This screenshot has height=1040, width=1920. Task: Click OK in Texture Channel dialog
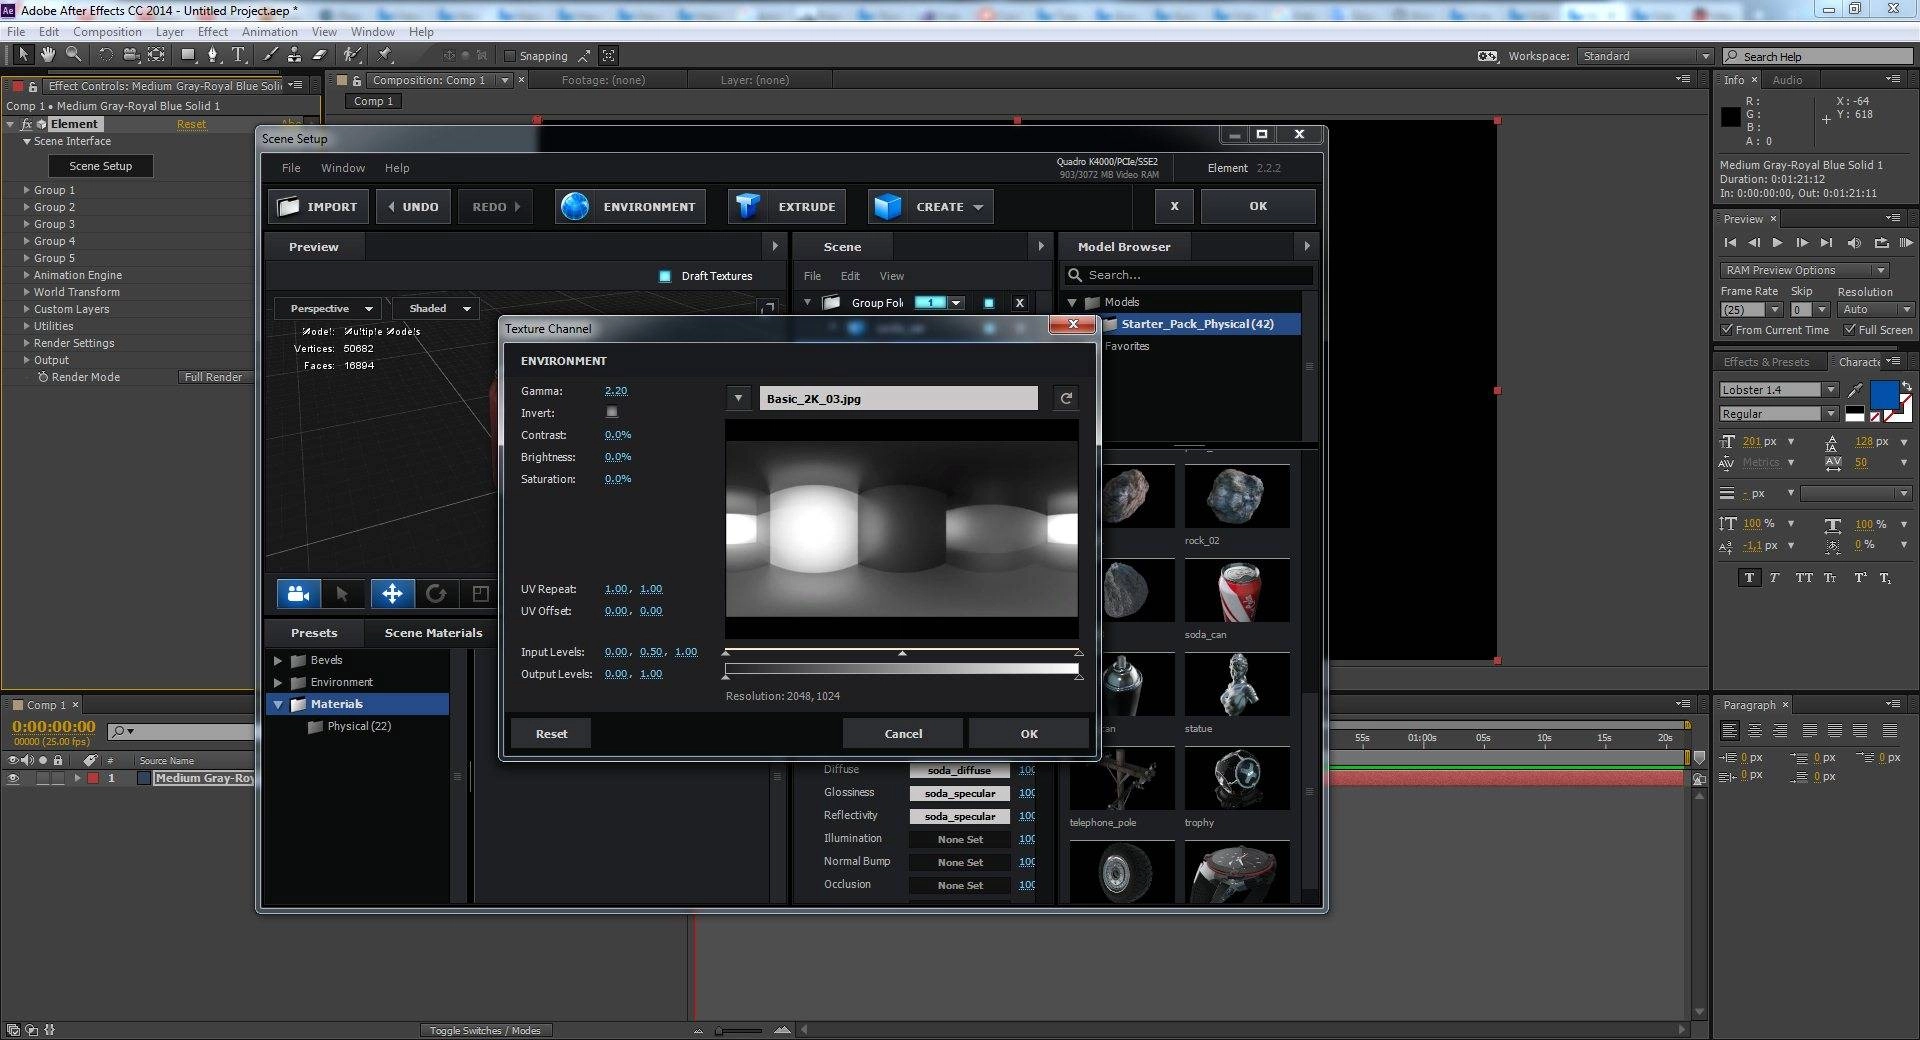click(1029, 734)
